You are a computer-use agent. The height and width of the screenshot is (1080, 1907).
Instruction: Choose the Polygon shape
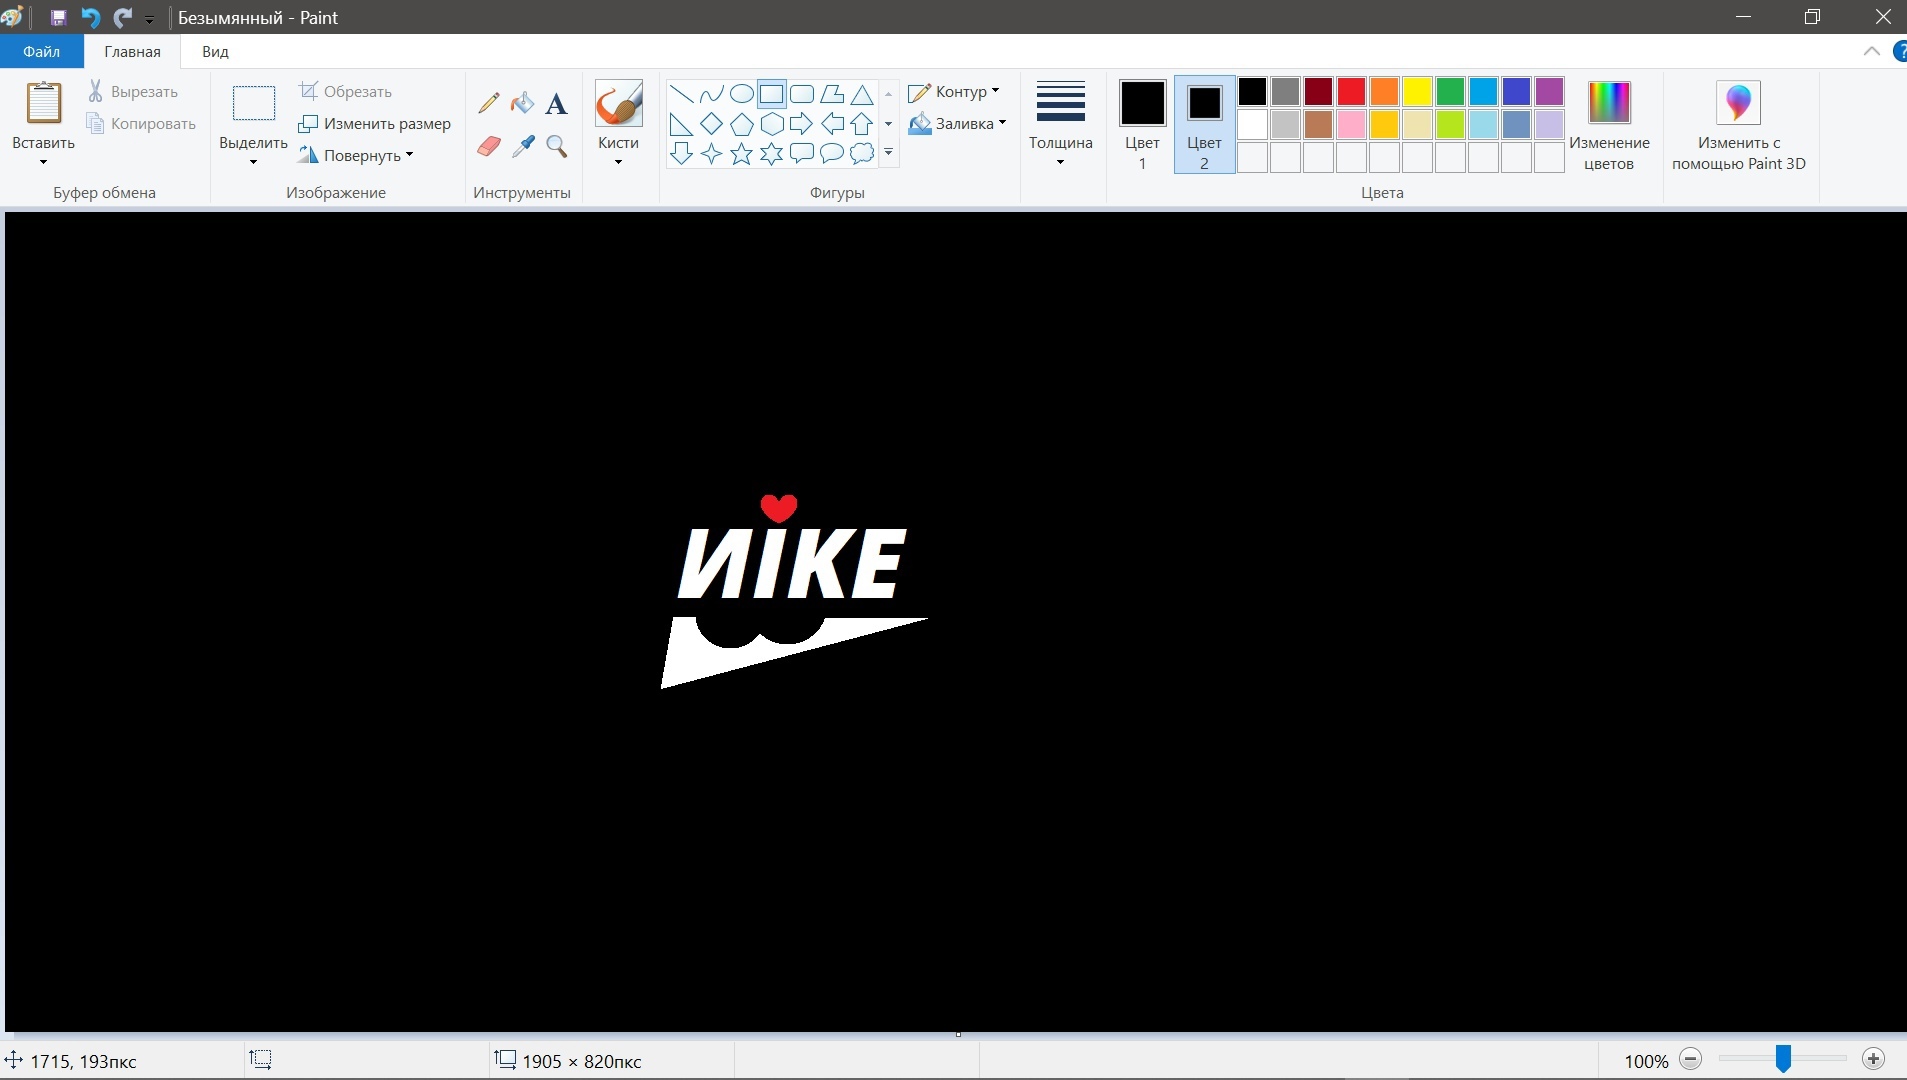831,94
